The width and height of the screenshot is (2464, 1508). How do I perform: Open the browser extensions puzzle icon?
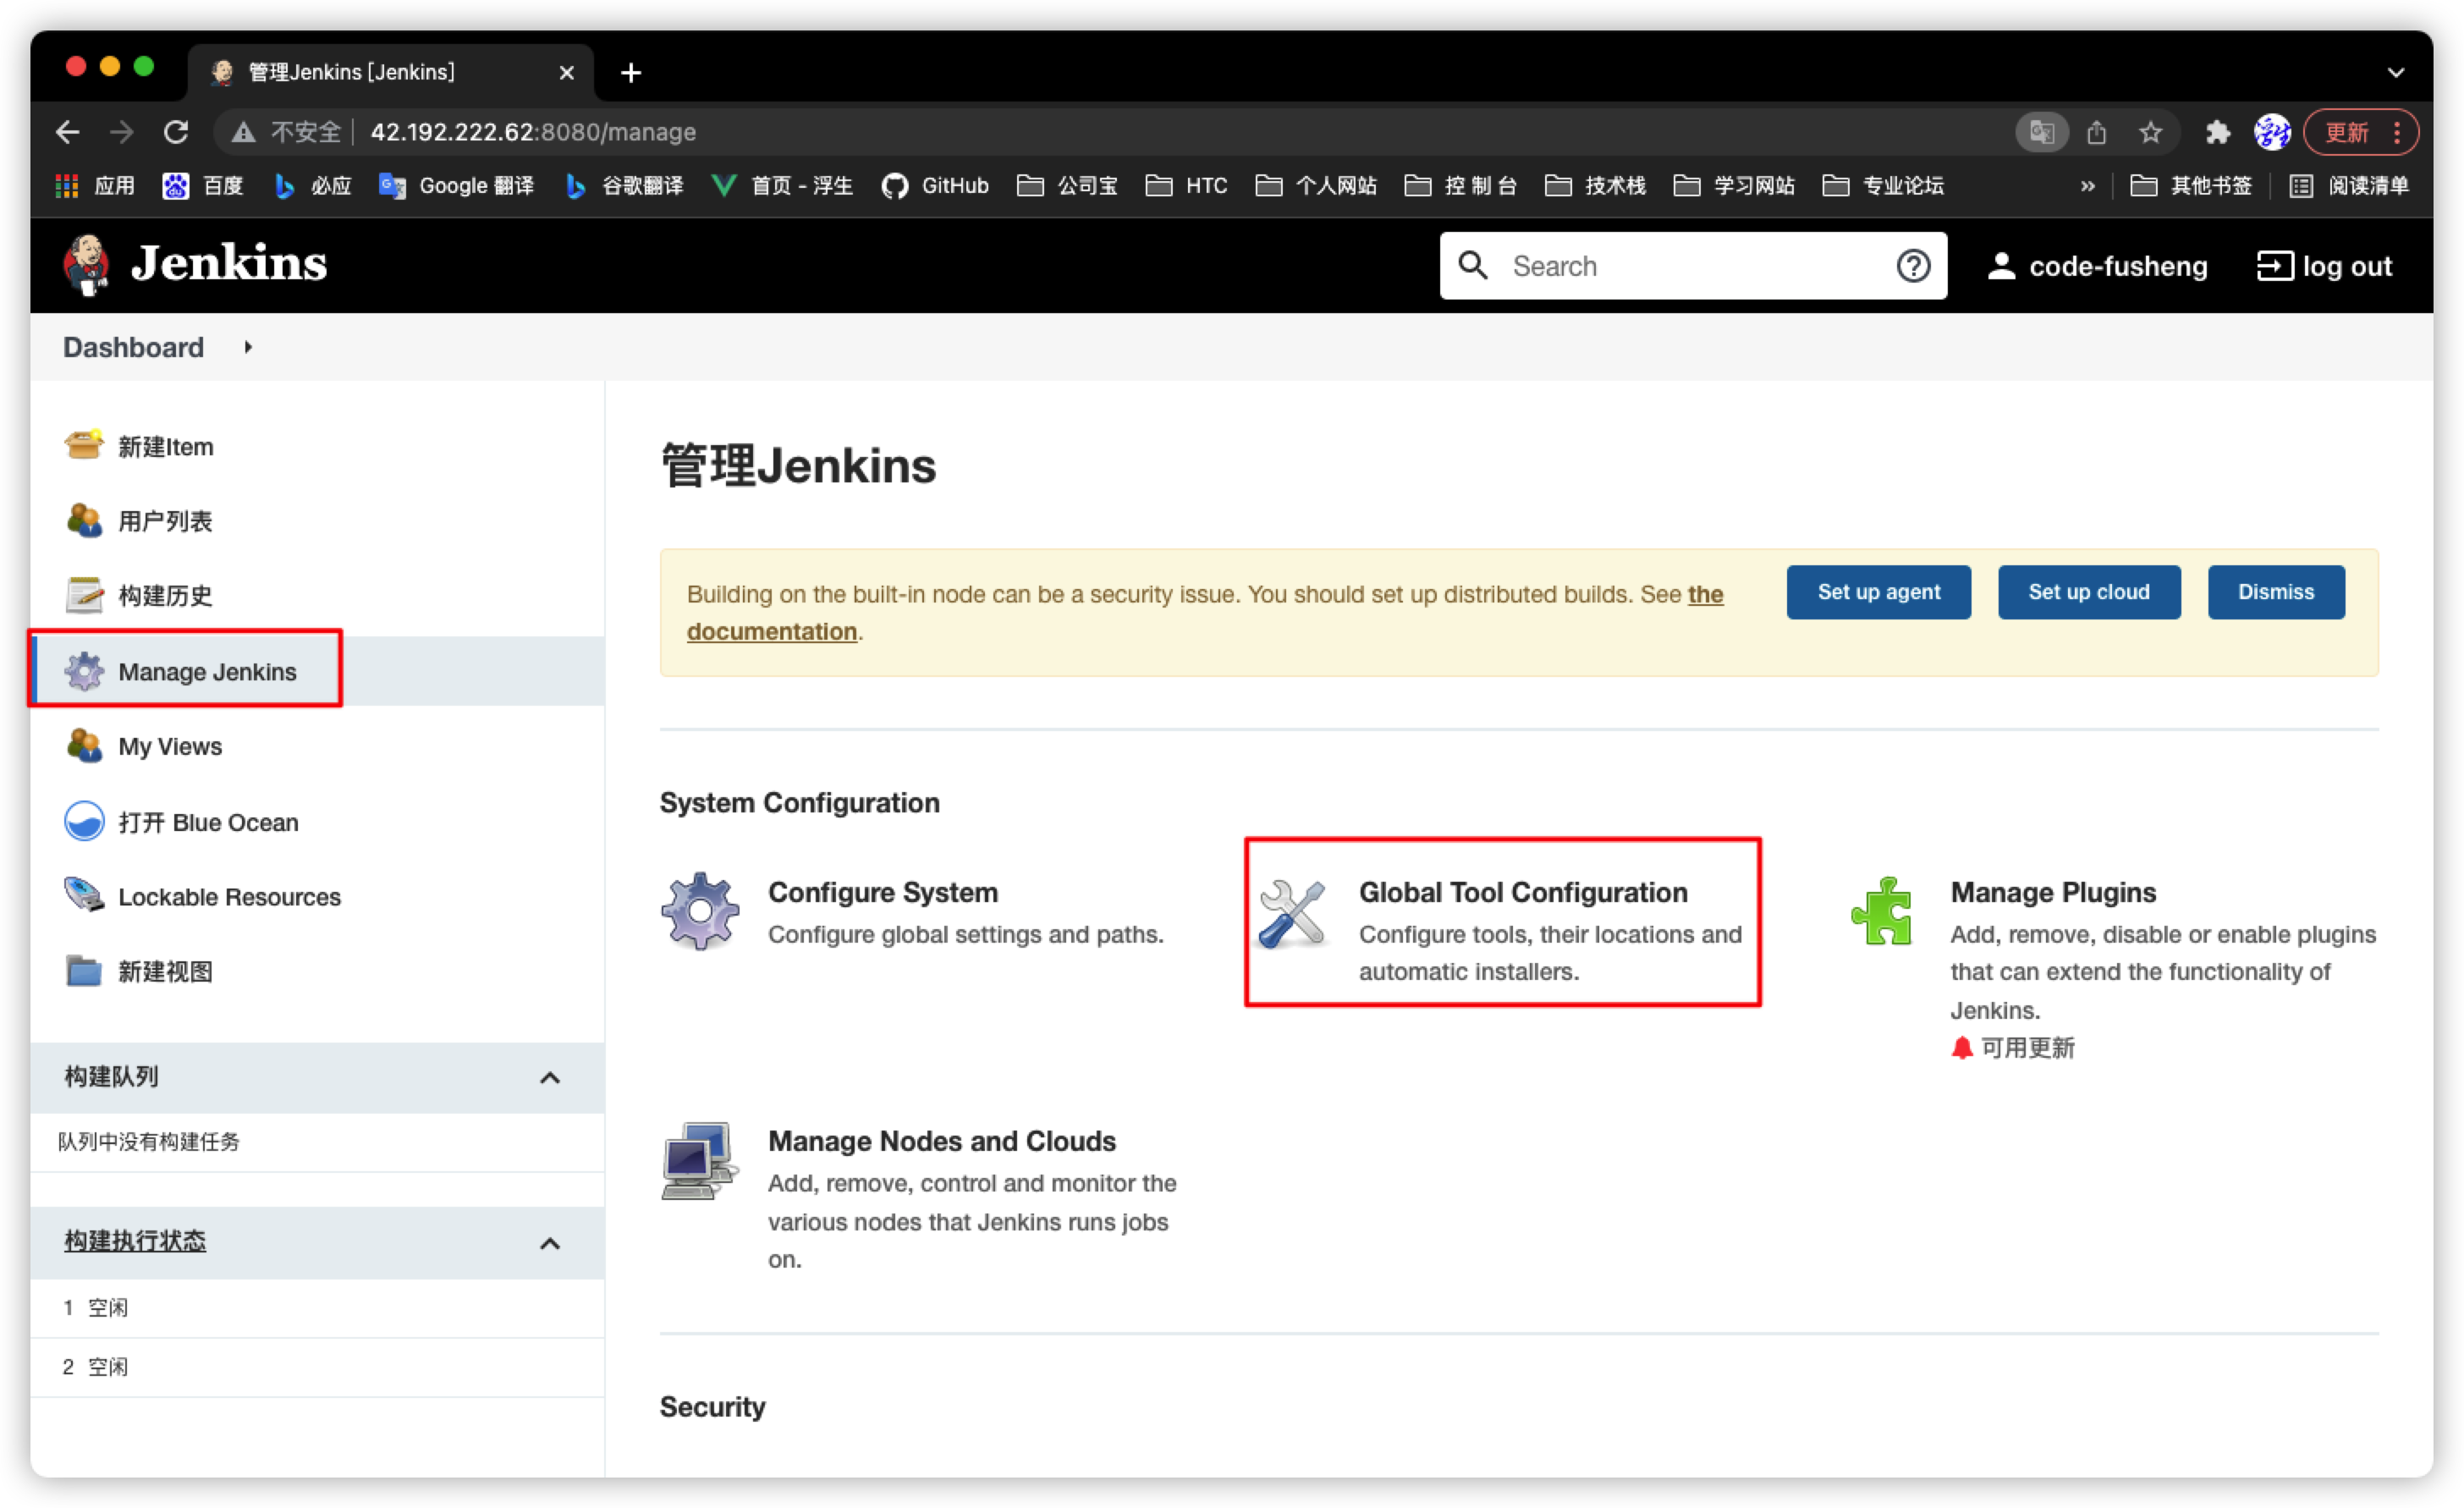pyautogui.click(x=2217, y=132)
